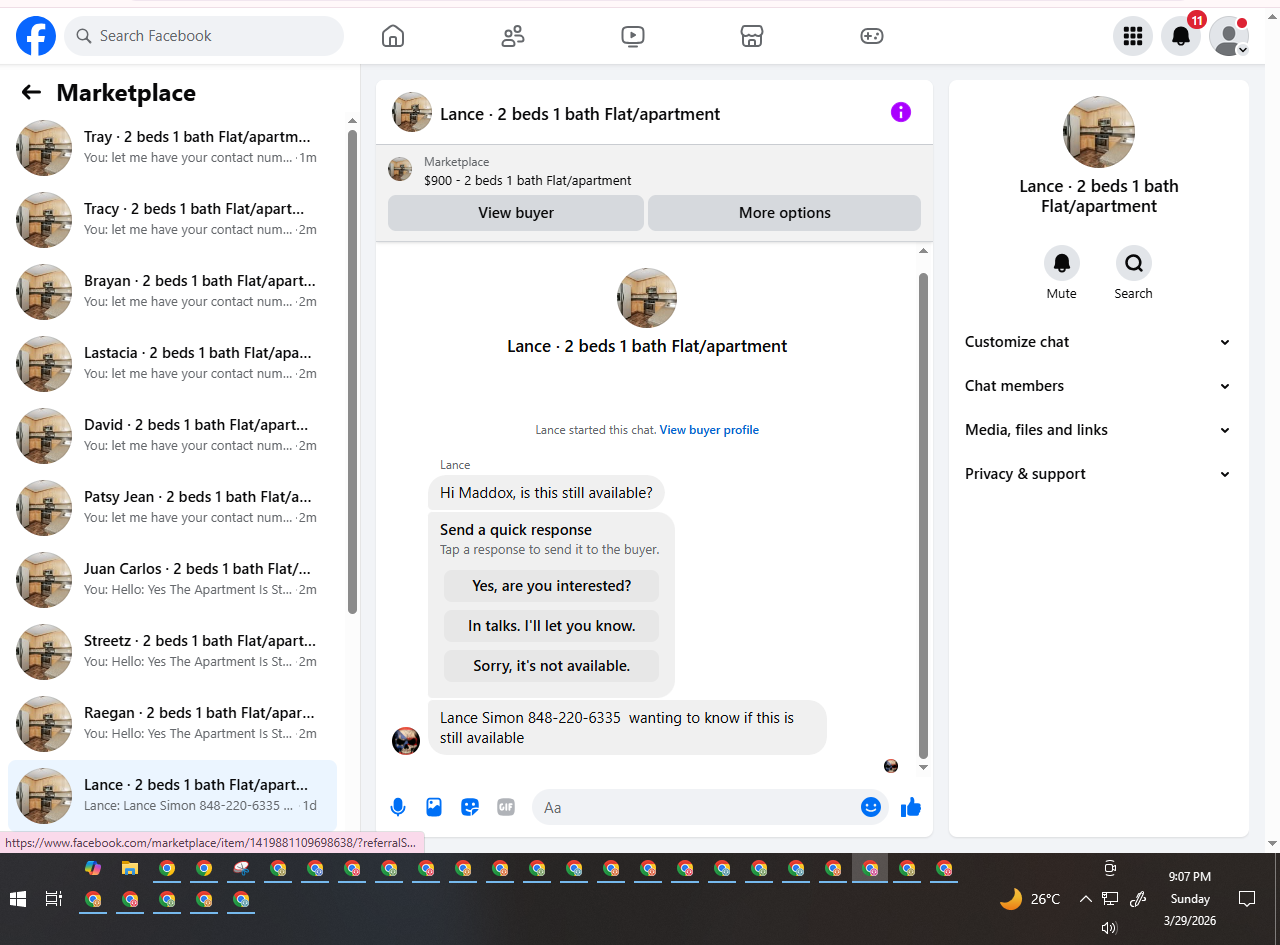Choose a GIF with the GIF icon

pyautogui.click(x=506, y=807)
